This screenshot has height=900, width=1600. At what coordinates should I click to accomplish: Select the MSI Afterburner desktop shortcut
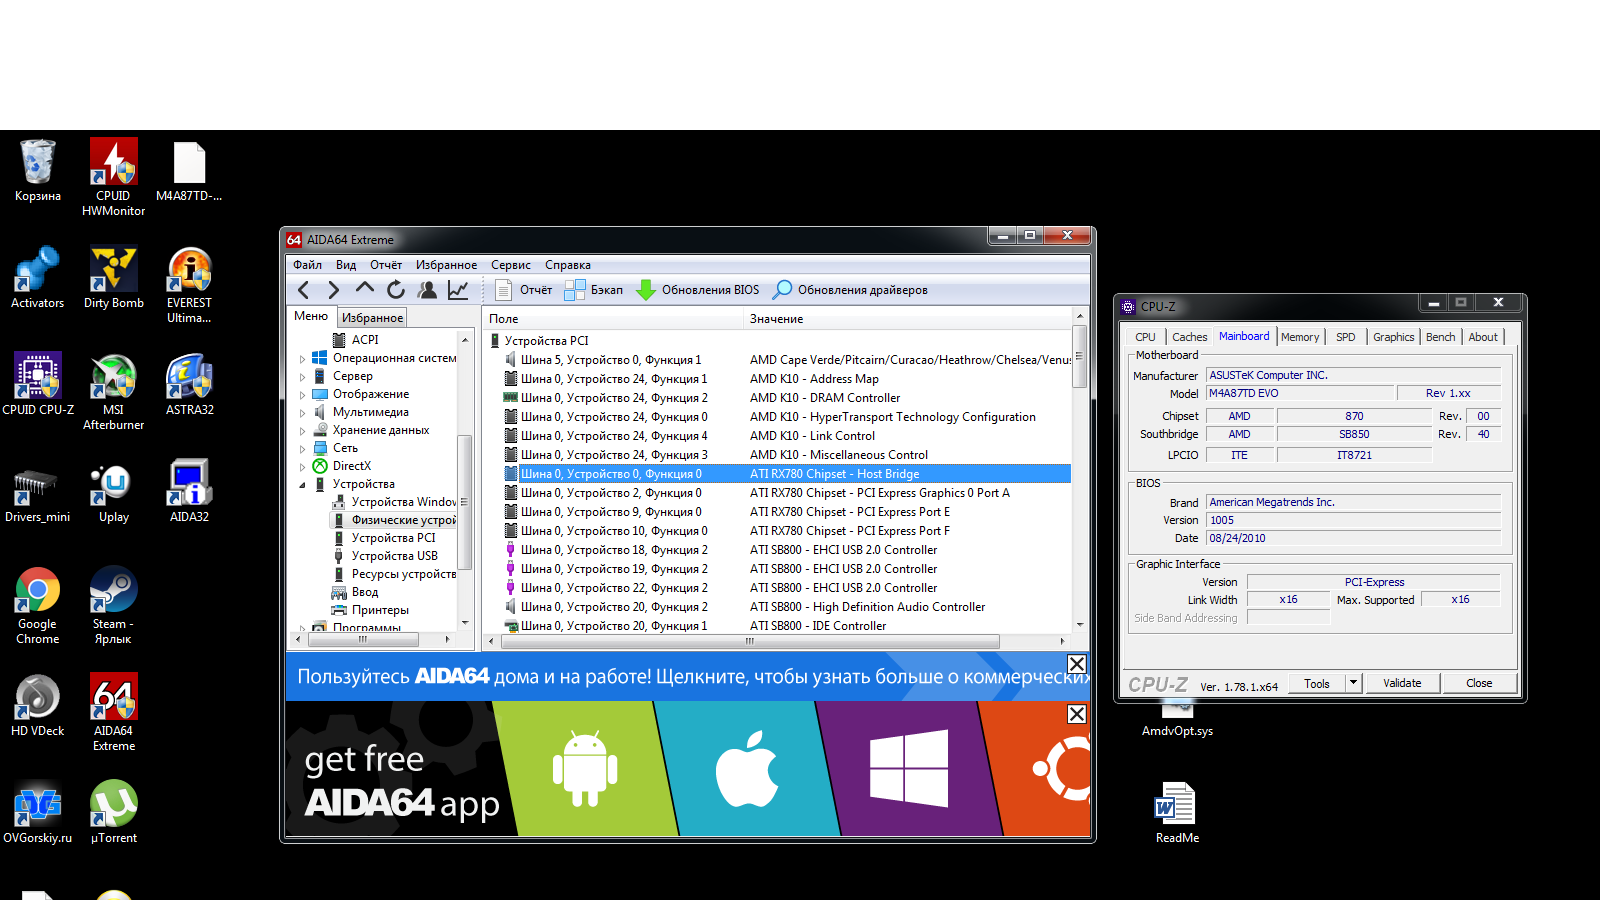[114, 392]
